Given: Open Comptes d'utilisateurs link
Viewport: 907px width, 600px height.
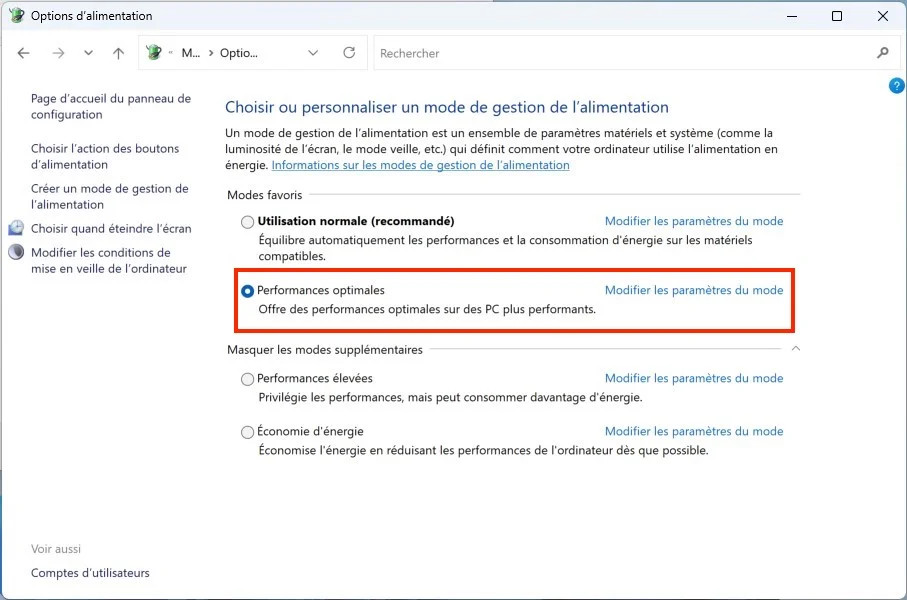Looking at the screenshot, I should [x=90, y=573].
